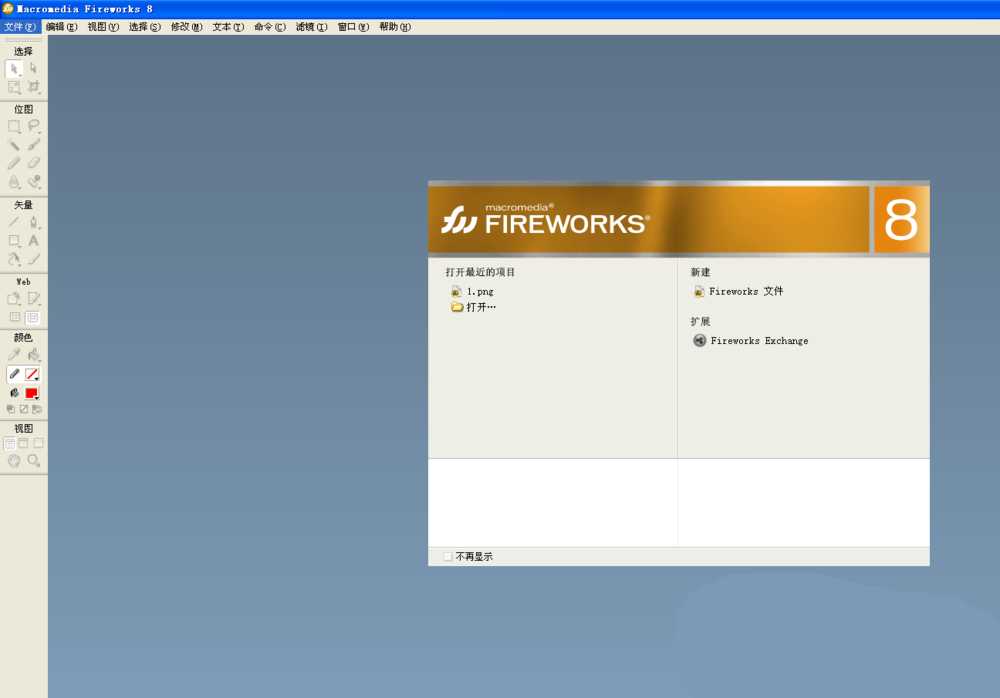The width and height of the screenshot is (1000, 698).
Task: Select the Text tool
Action: click(x=33, y=240)
